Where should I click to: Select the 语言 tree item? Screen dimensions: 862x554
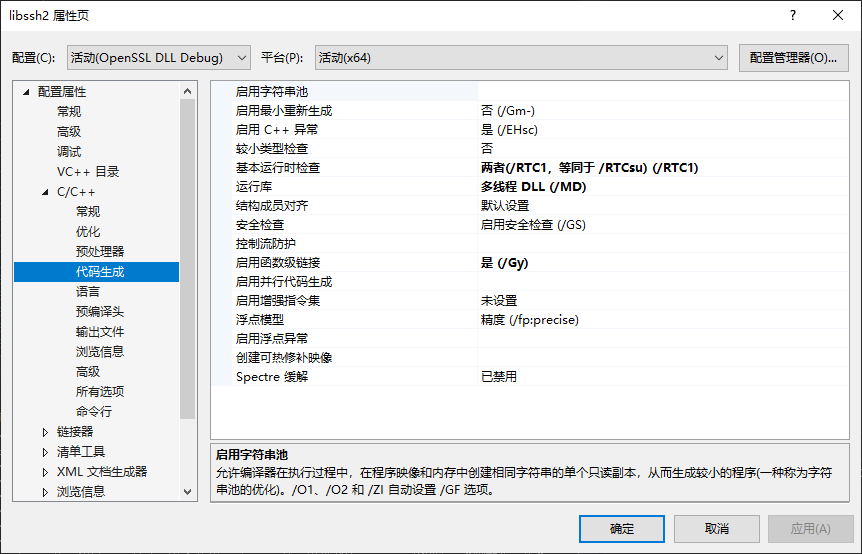pyautogui.click(x=88, y=291)
